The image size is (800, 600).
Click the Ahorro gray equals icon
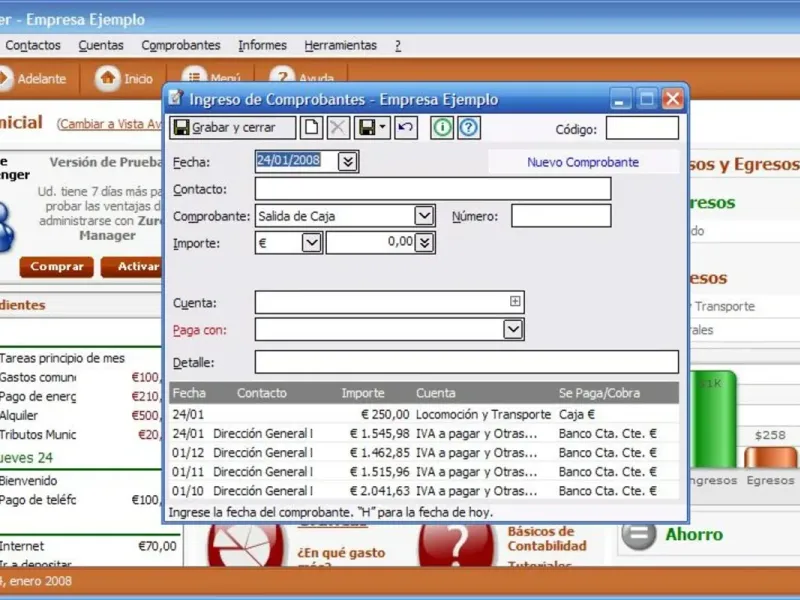pos(639,535)
